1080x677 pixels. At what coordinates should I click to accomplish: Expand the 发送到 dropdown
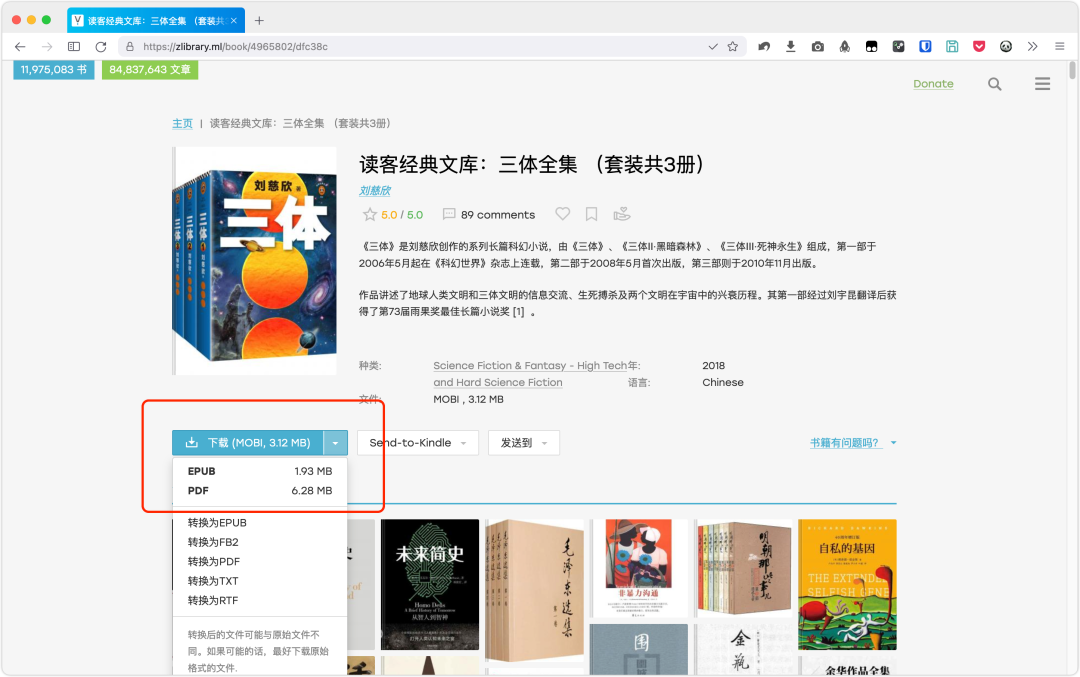coord(523,443)
